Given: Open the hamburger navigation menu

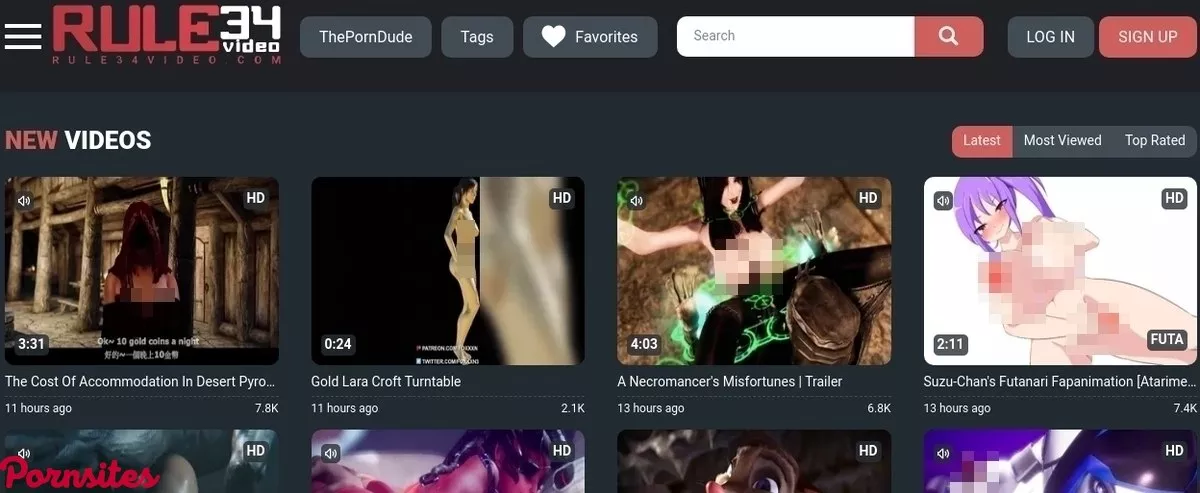Looking at the screenshot, I should coord(22,36).
